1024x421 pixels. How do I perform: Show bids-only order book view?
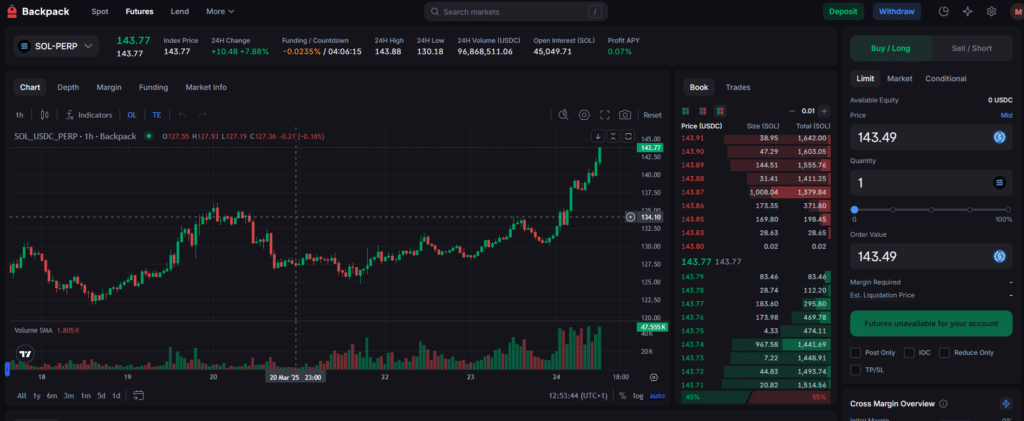(x=685, y=111)
